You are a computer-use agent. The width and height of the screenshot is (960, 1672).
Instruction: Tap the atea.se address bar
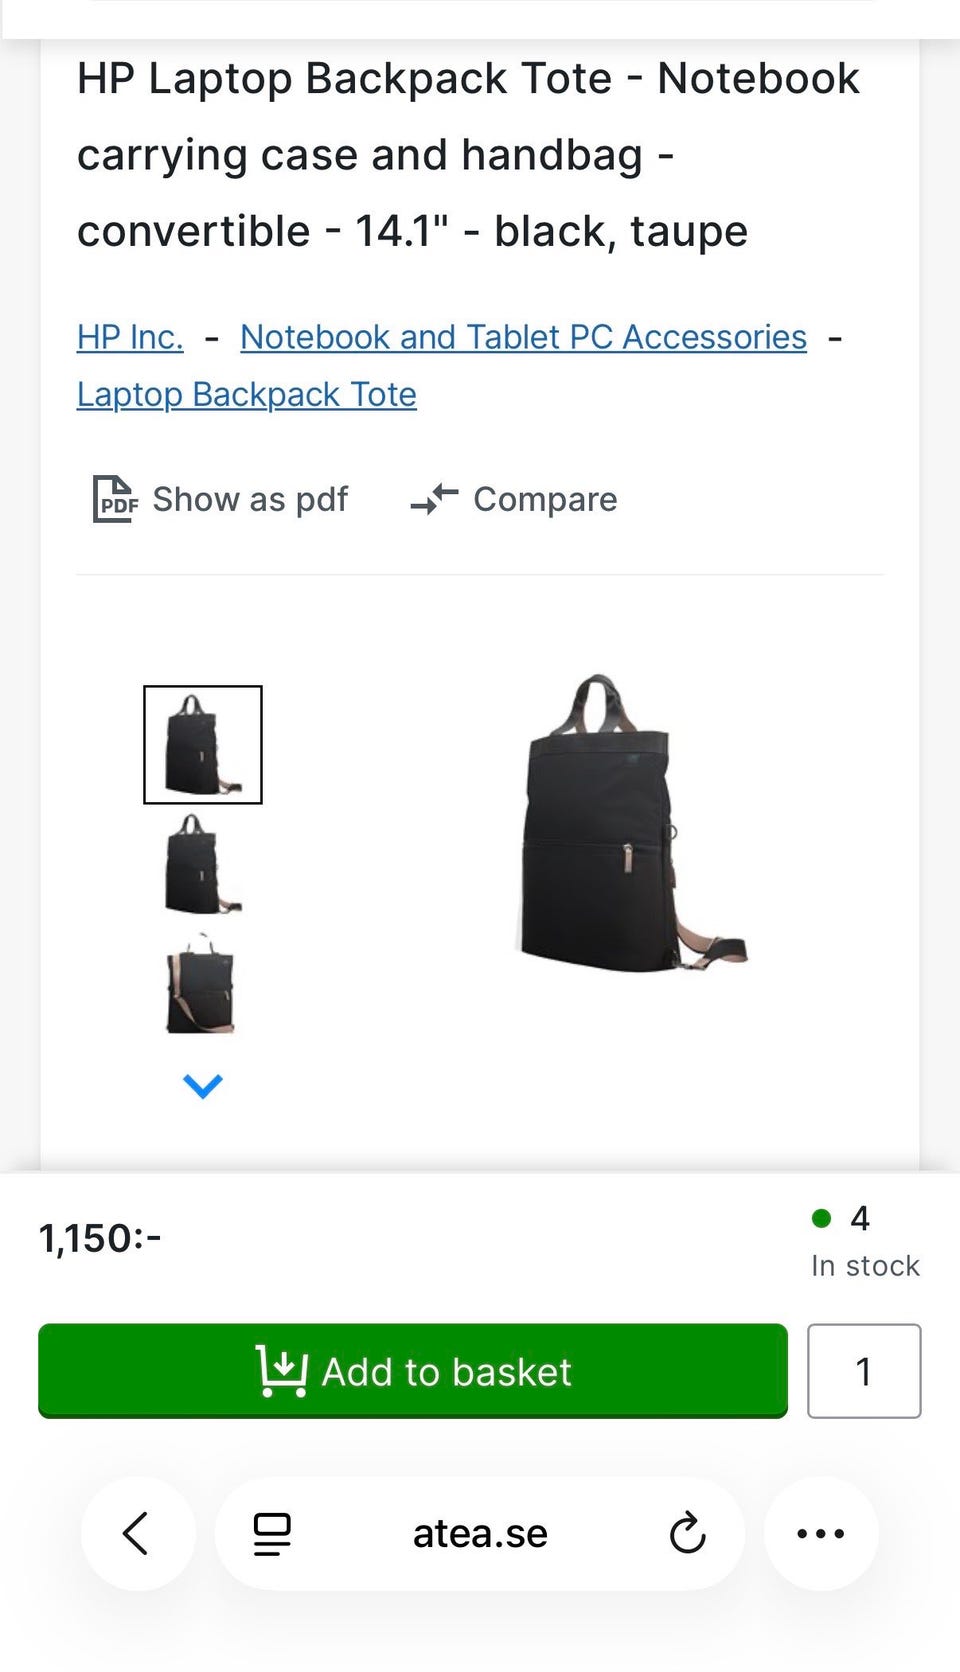(x=480, y=1533)
